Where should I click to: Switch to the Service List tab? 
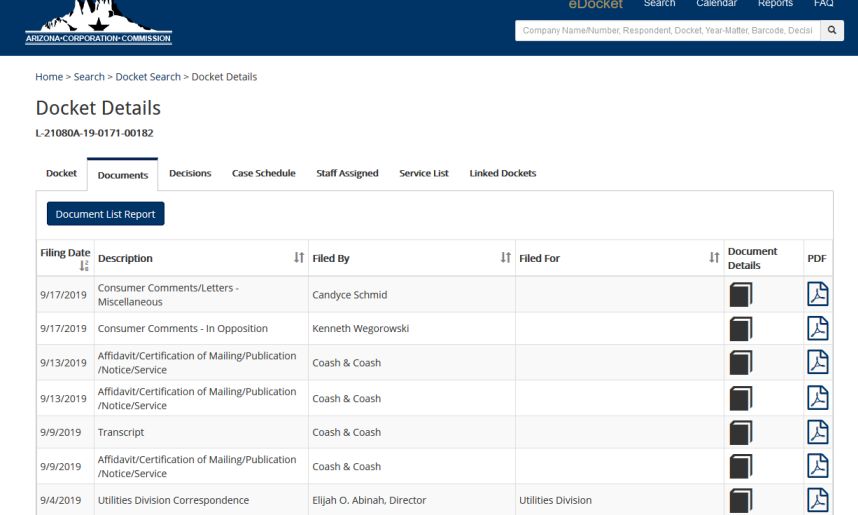coord(423,173)
